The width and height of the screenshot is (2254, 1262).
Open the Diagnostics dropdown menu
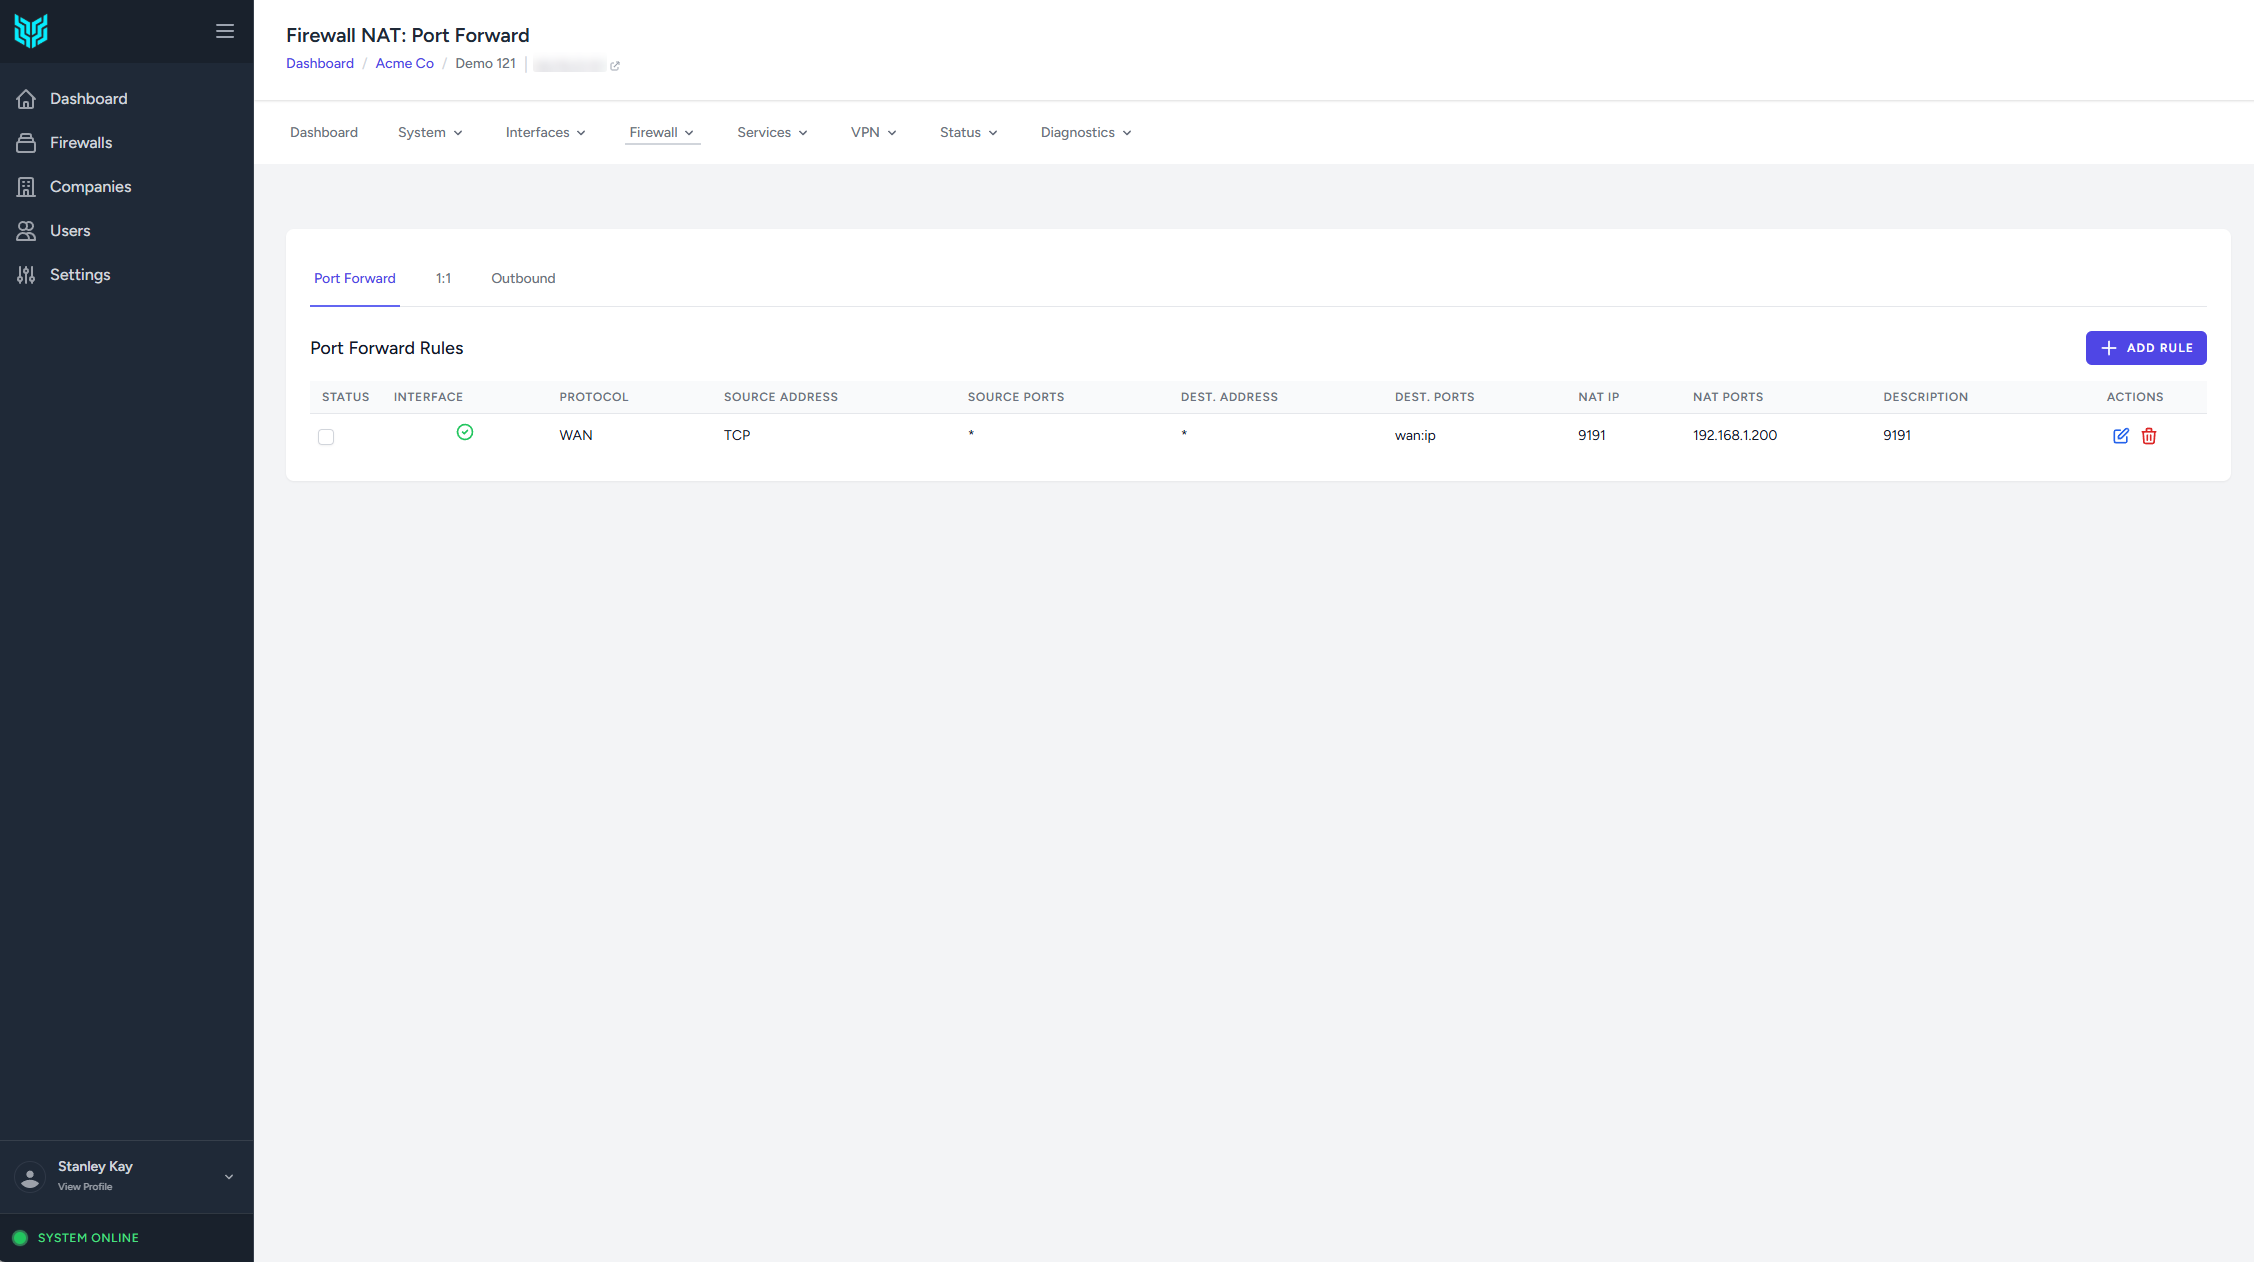pyautogui.click(x=1086, y=133)
